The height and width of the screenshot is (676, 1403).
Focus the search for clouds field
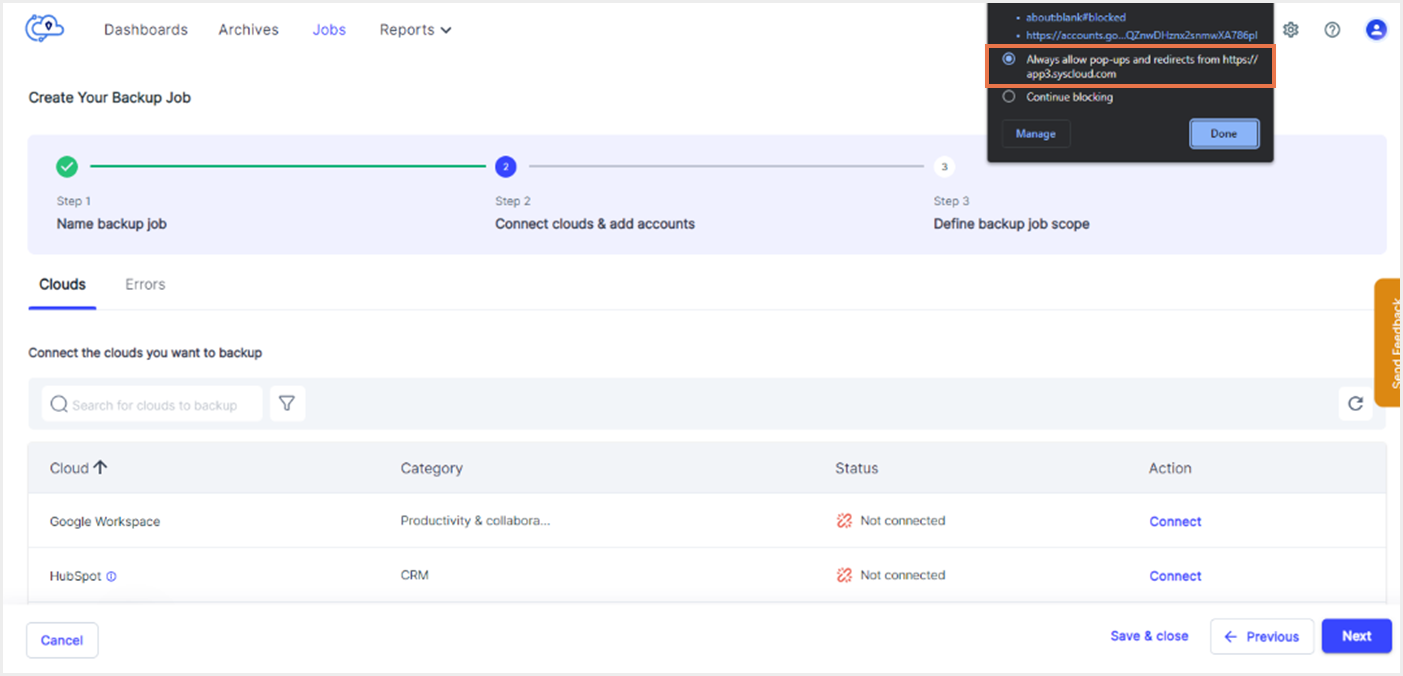click(152, 404)
